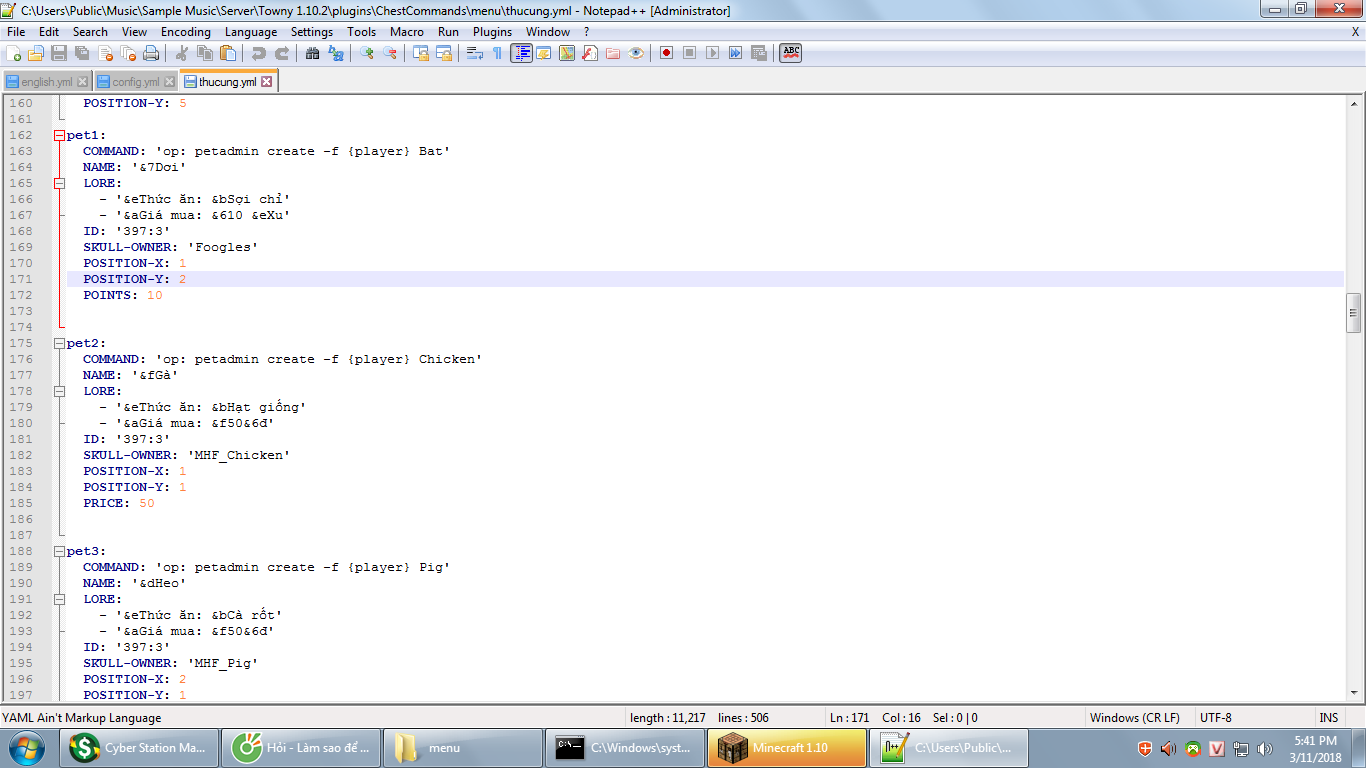This screenshot has width=1366, height=768.
Task: Toggle file monitoring eye icon
Action: point(636,53)
